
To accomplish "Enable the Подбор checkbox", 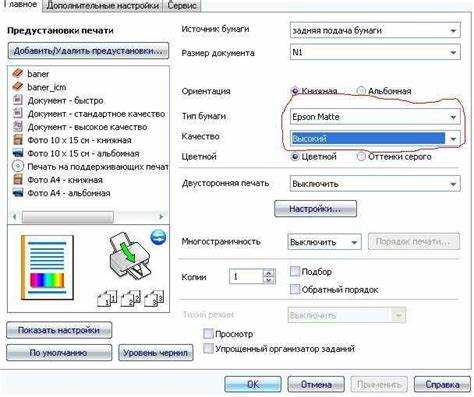I will point(295,272).
